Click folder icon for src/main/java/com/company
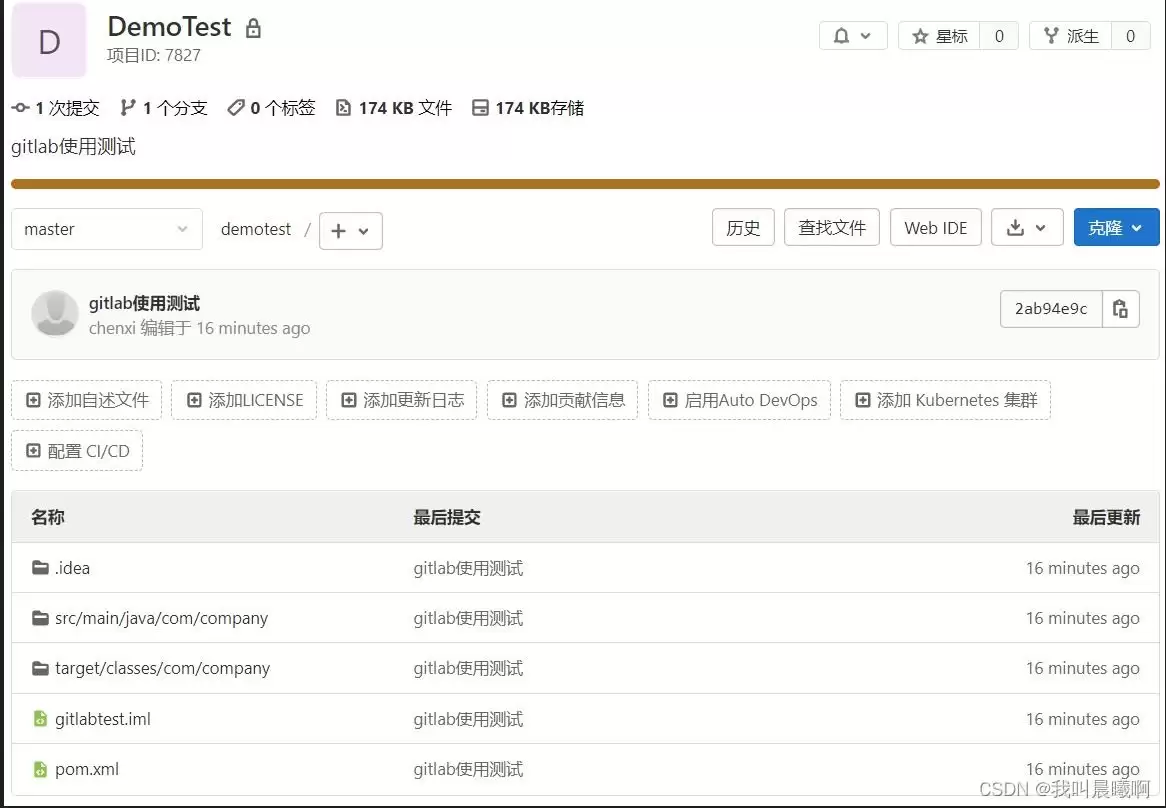1166x808 pixels. [40, 618]
